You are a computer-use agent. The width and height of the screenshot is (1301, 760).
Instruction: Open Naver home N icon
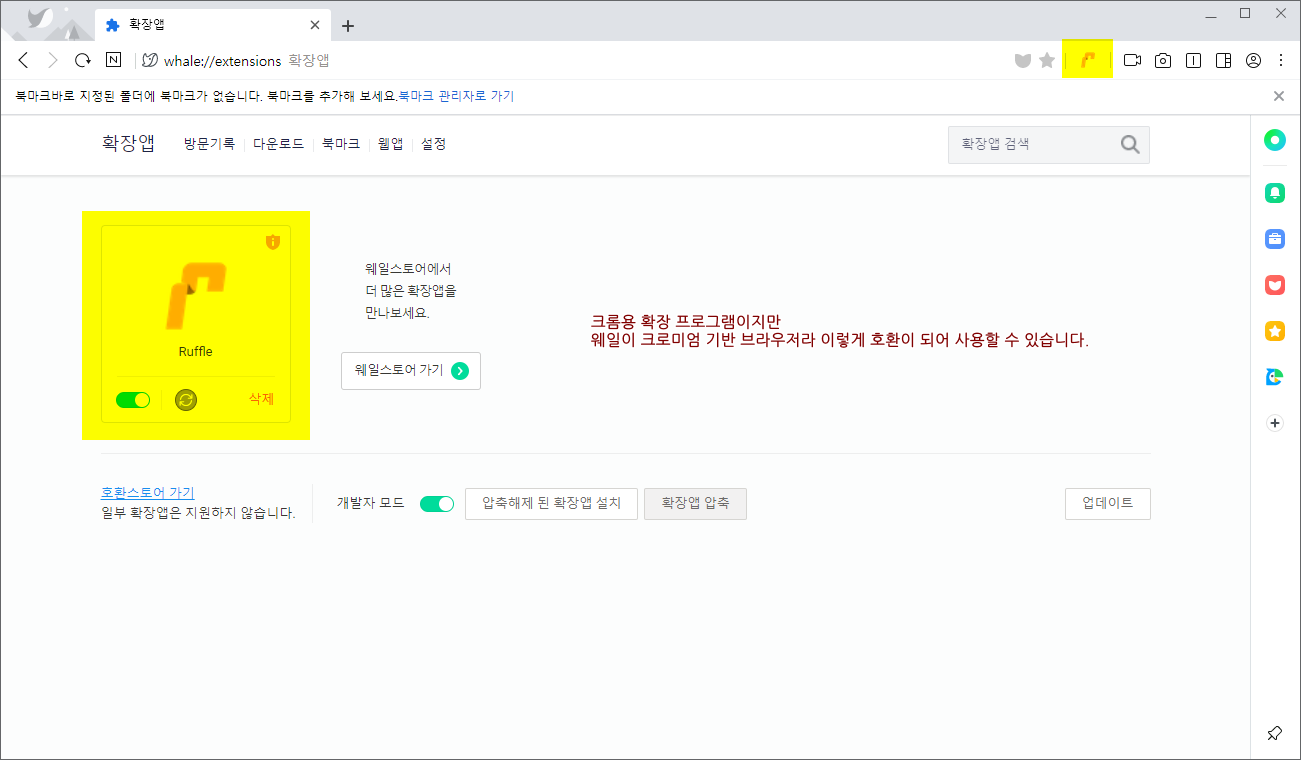(x=114, y=60)
